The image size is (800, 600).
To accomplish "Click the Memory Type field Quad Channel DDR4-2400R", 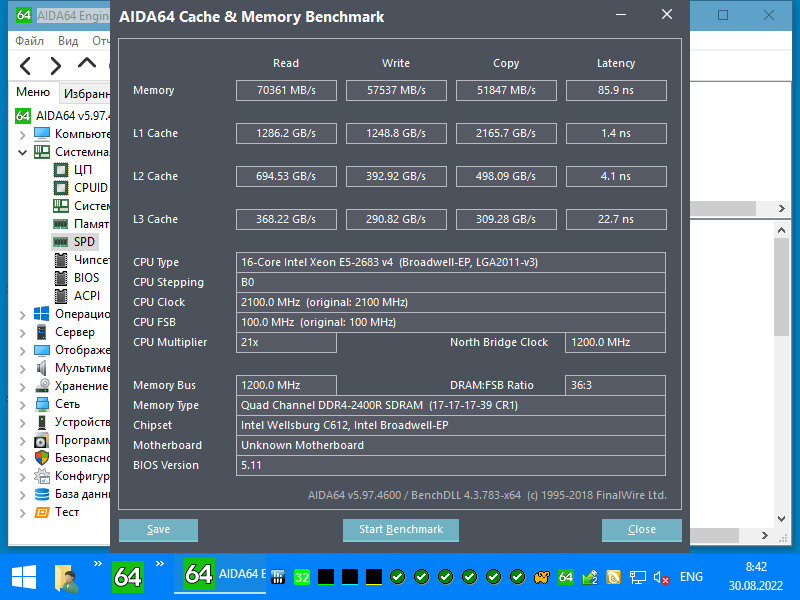I will coord(451,405).
